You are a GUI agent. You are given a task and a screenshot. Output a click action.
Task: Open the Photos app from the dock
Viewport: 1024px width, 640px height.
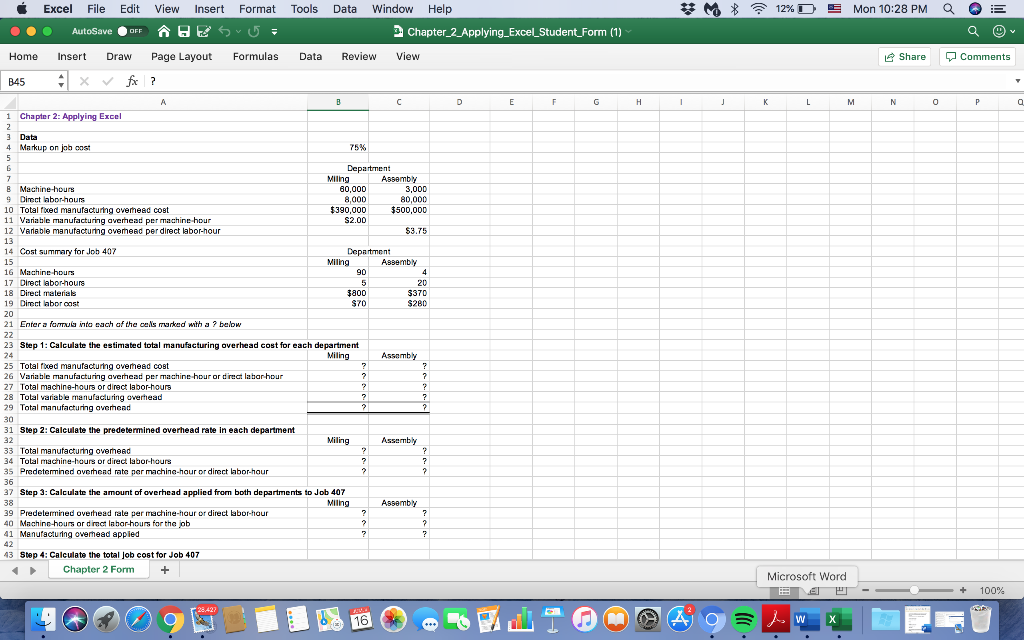pos(393,619)
